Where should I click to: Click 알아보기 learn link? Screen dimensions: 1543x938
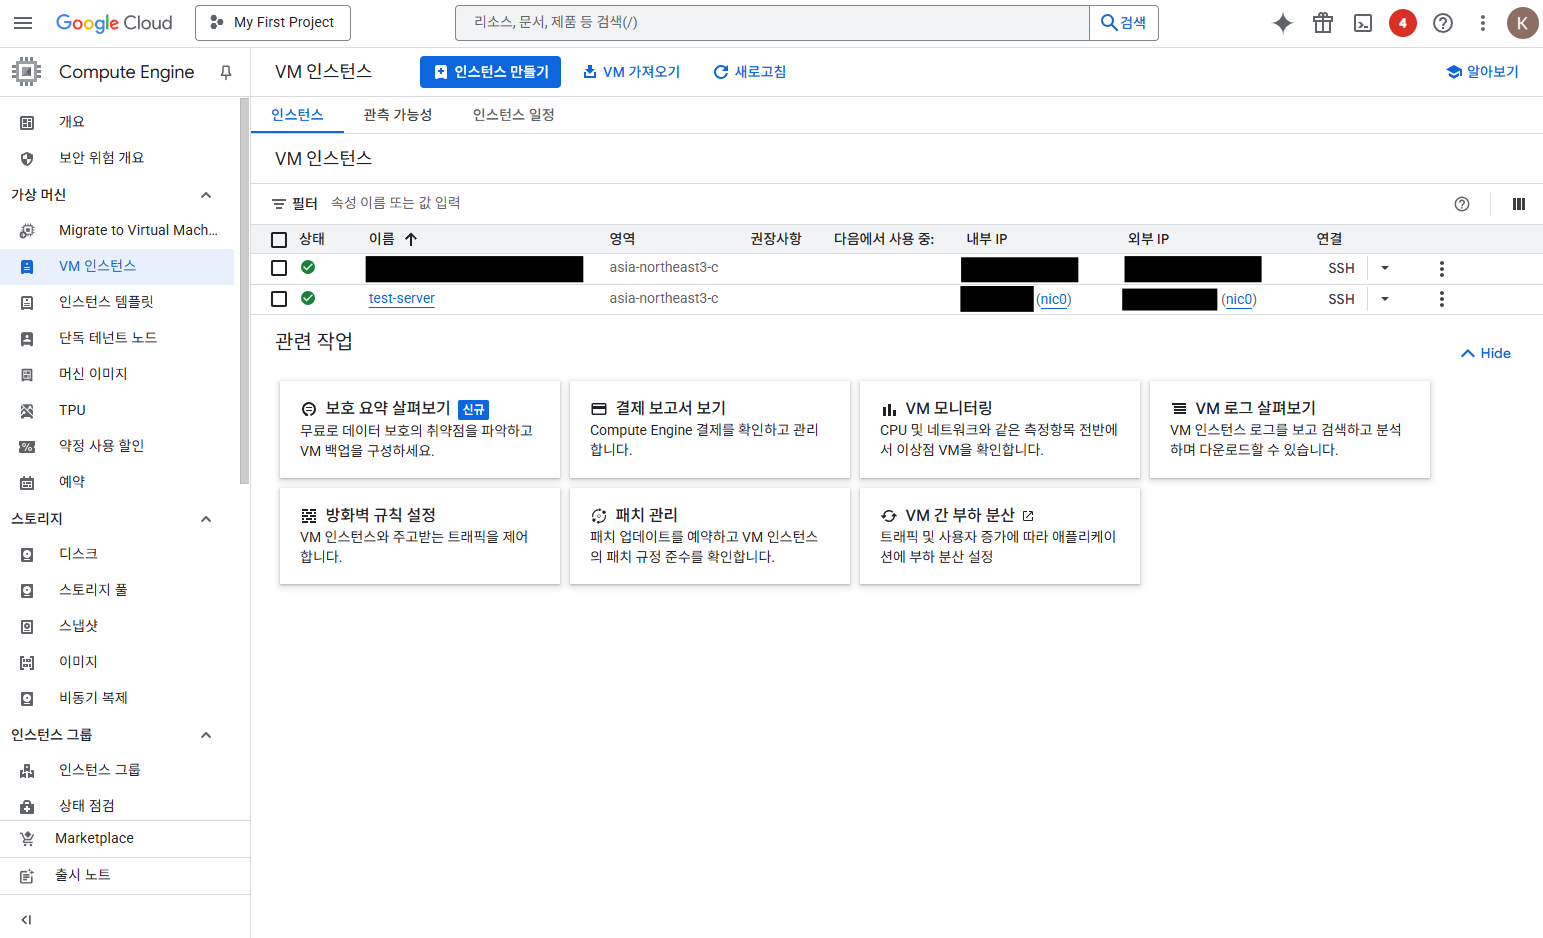tap(1482, 72)
